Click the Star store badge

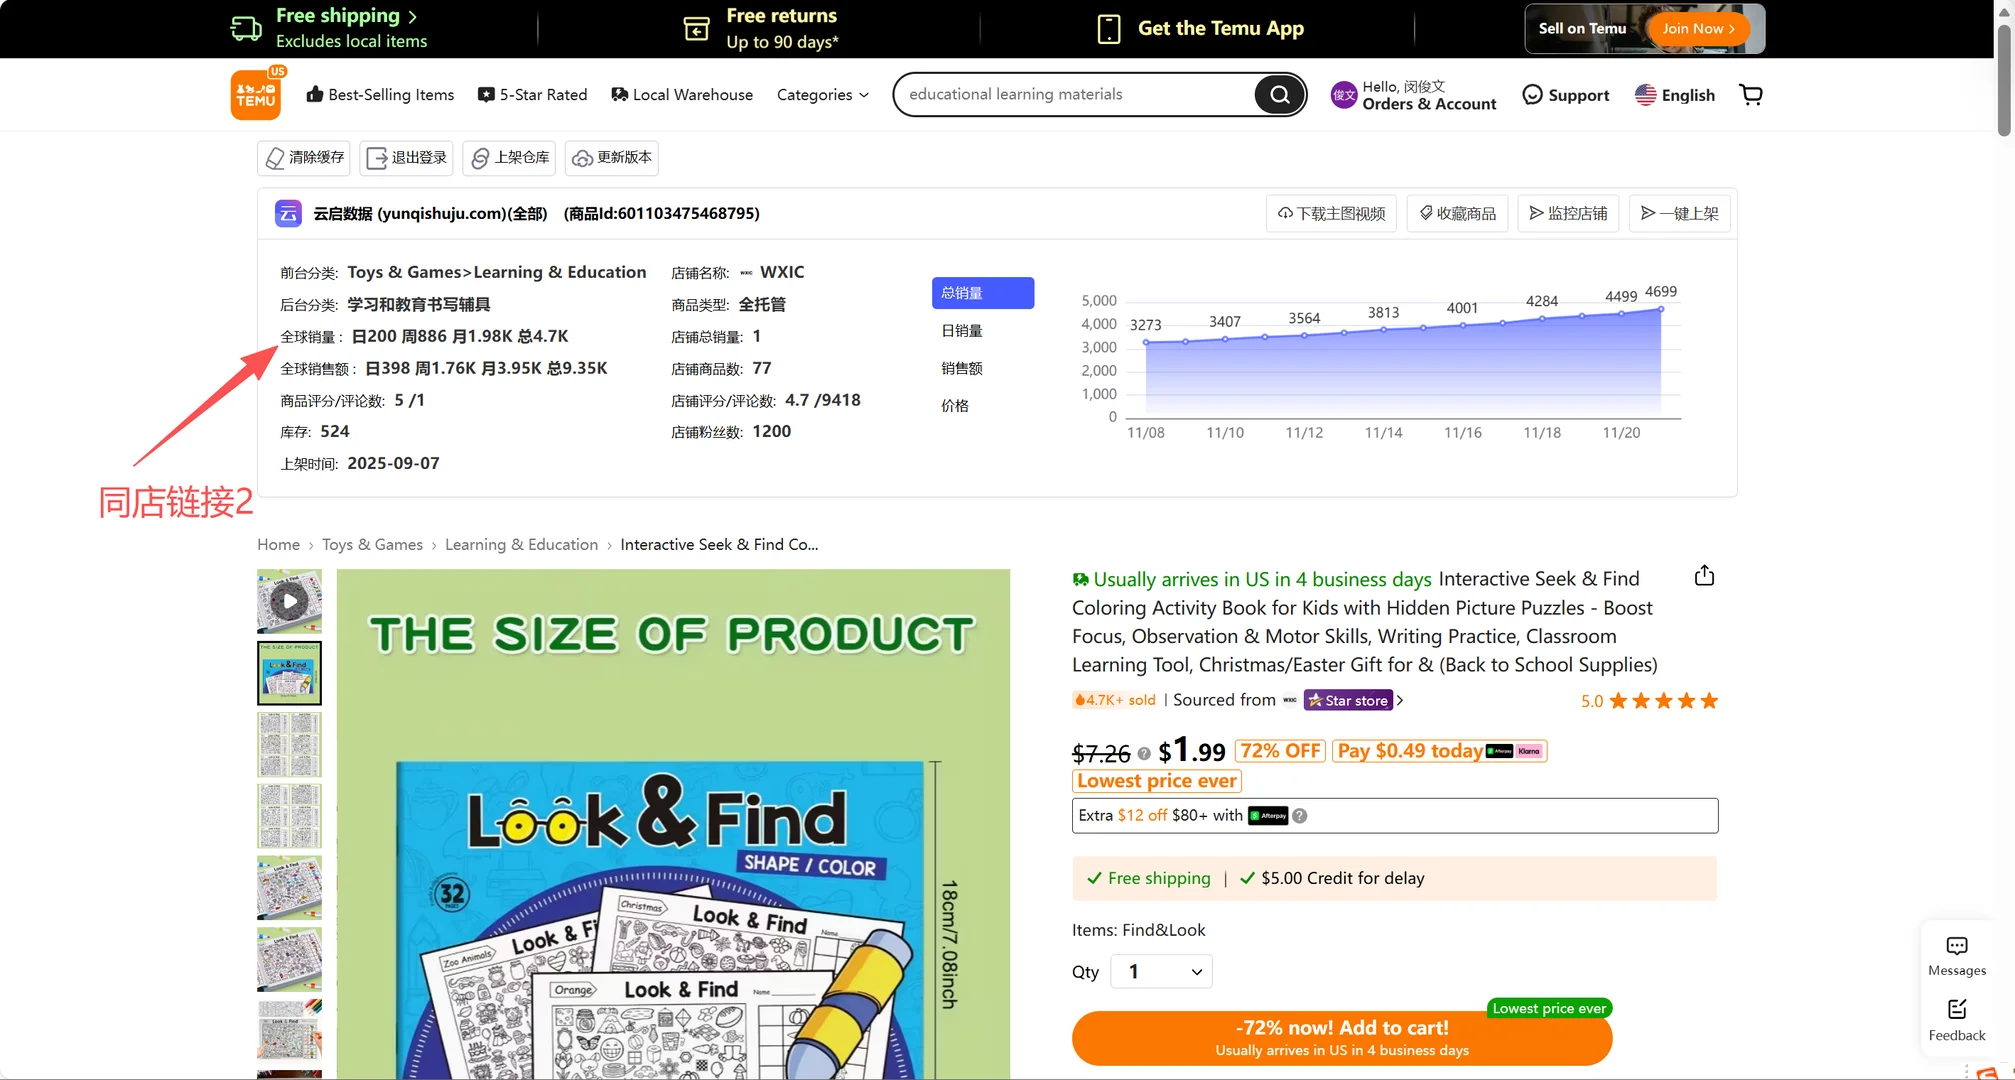coord(1347,701)
